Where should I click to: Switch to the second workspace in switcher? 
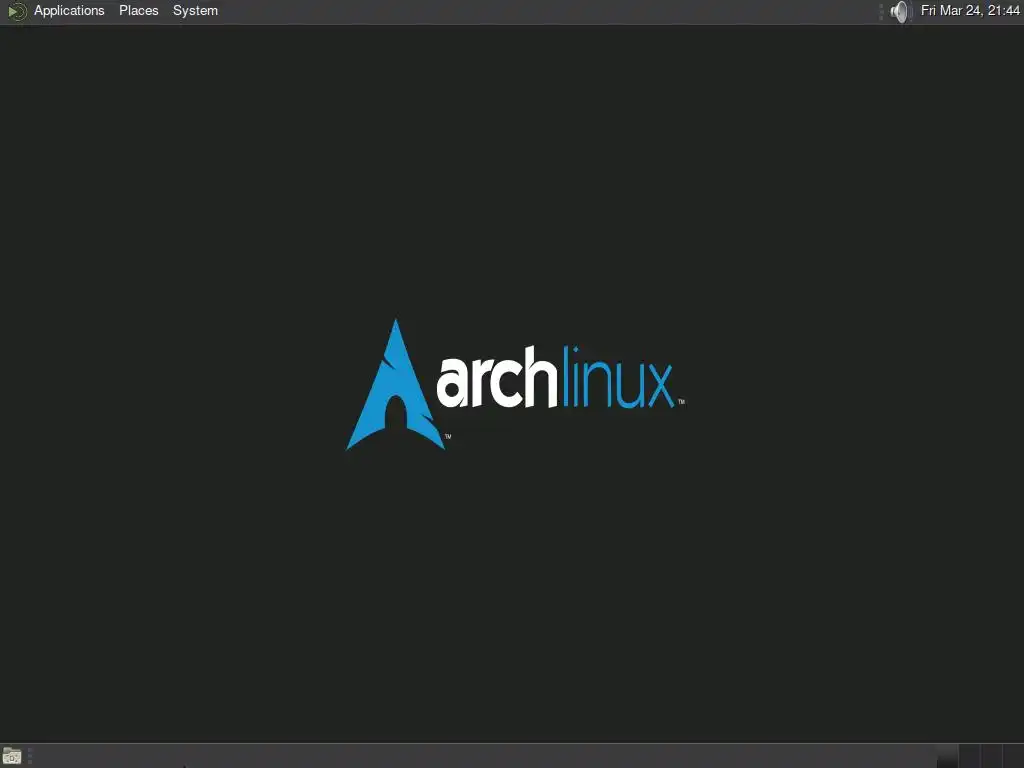coord(969,756)
